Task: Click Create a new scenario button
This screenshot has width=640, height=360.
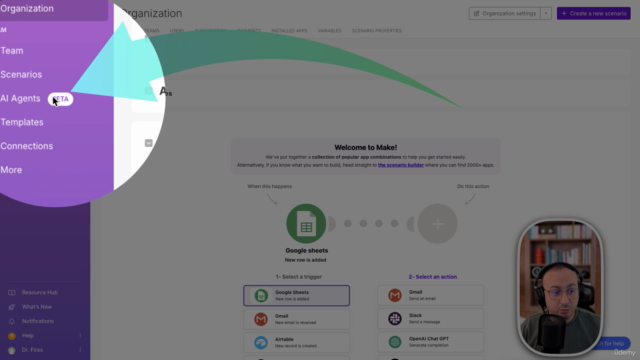Action: [x=593, y=13]
